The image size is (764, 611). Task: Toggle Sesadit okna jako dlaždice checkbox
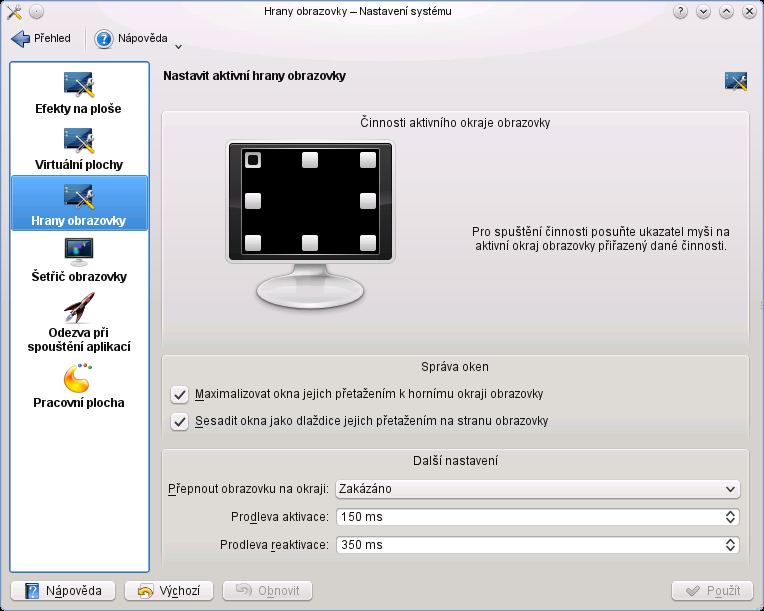click(x=179, y=421)
